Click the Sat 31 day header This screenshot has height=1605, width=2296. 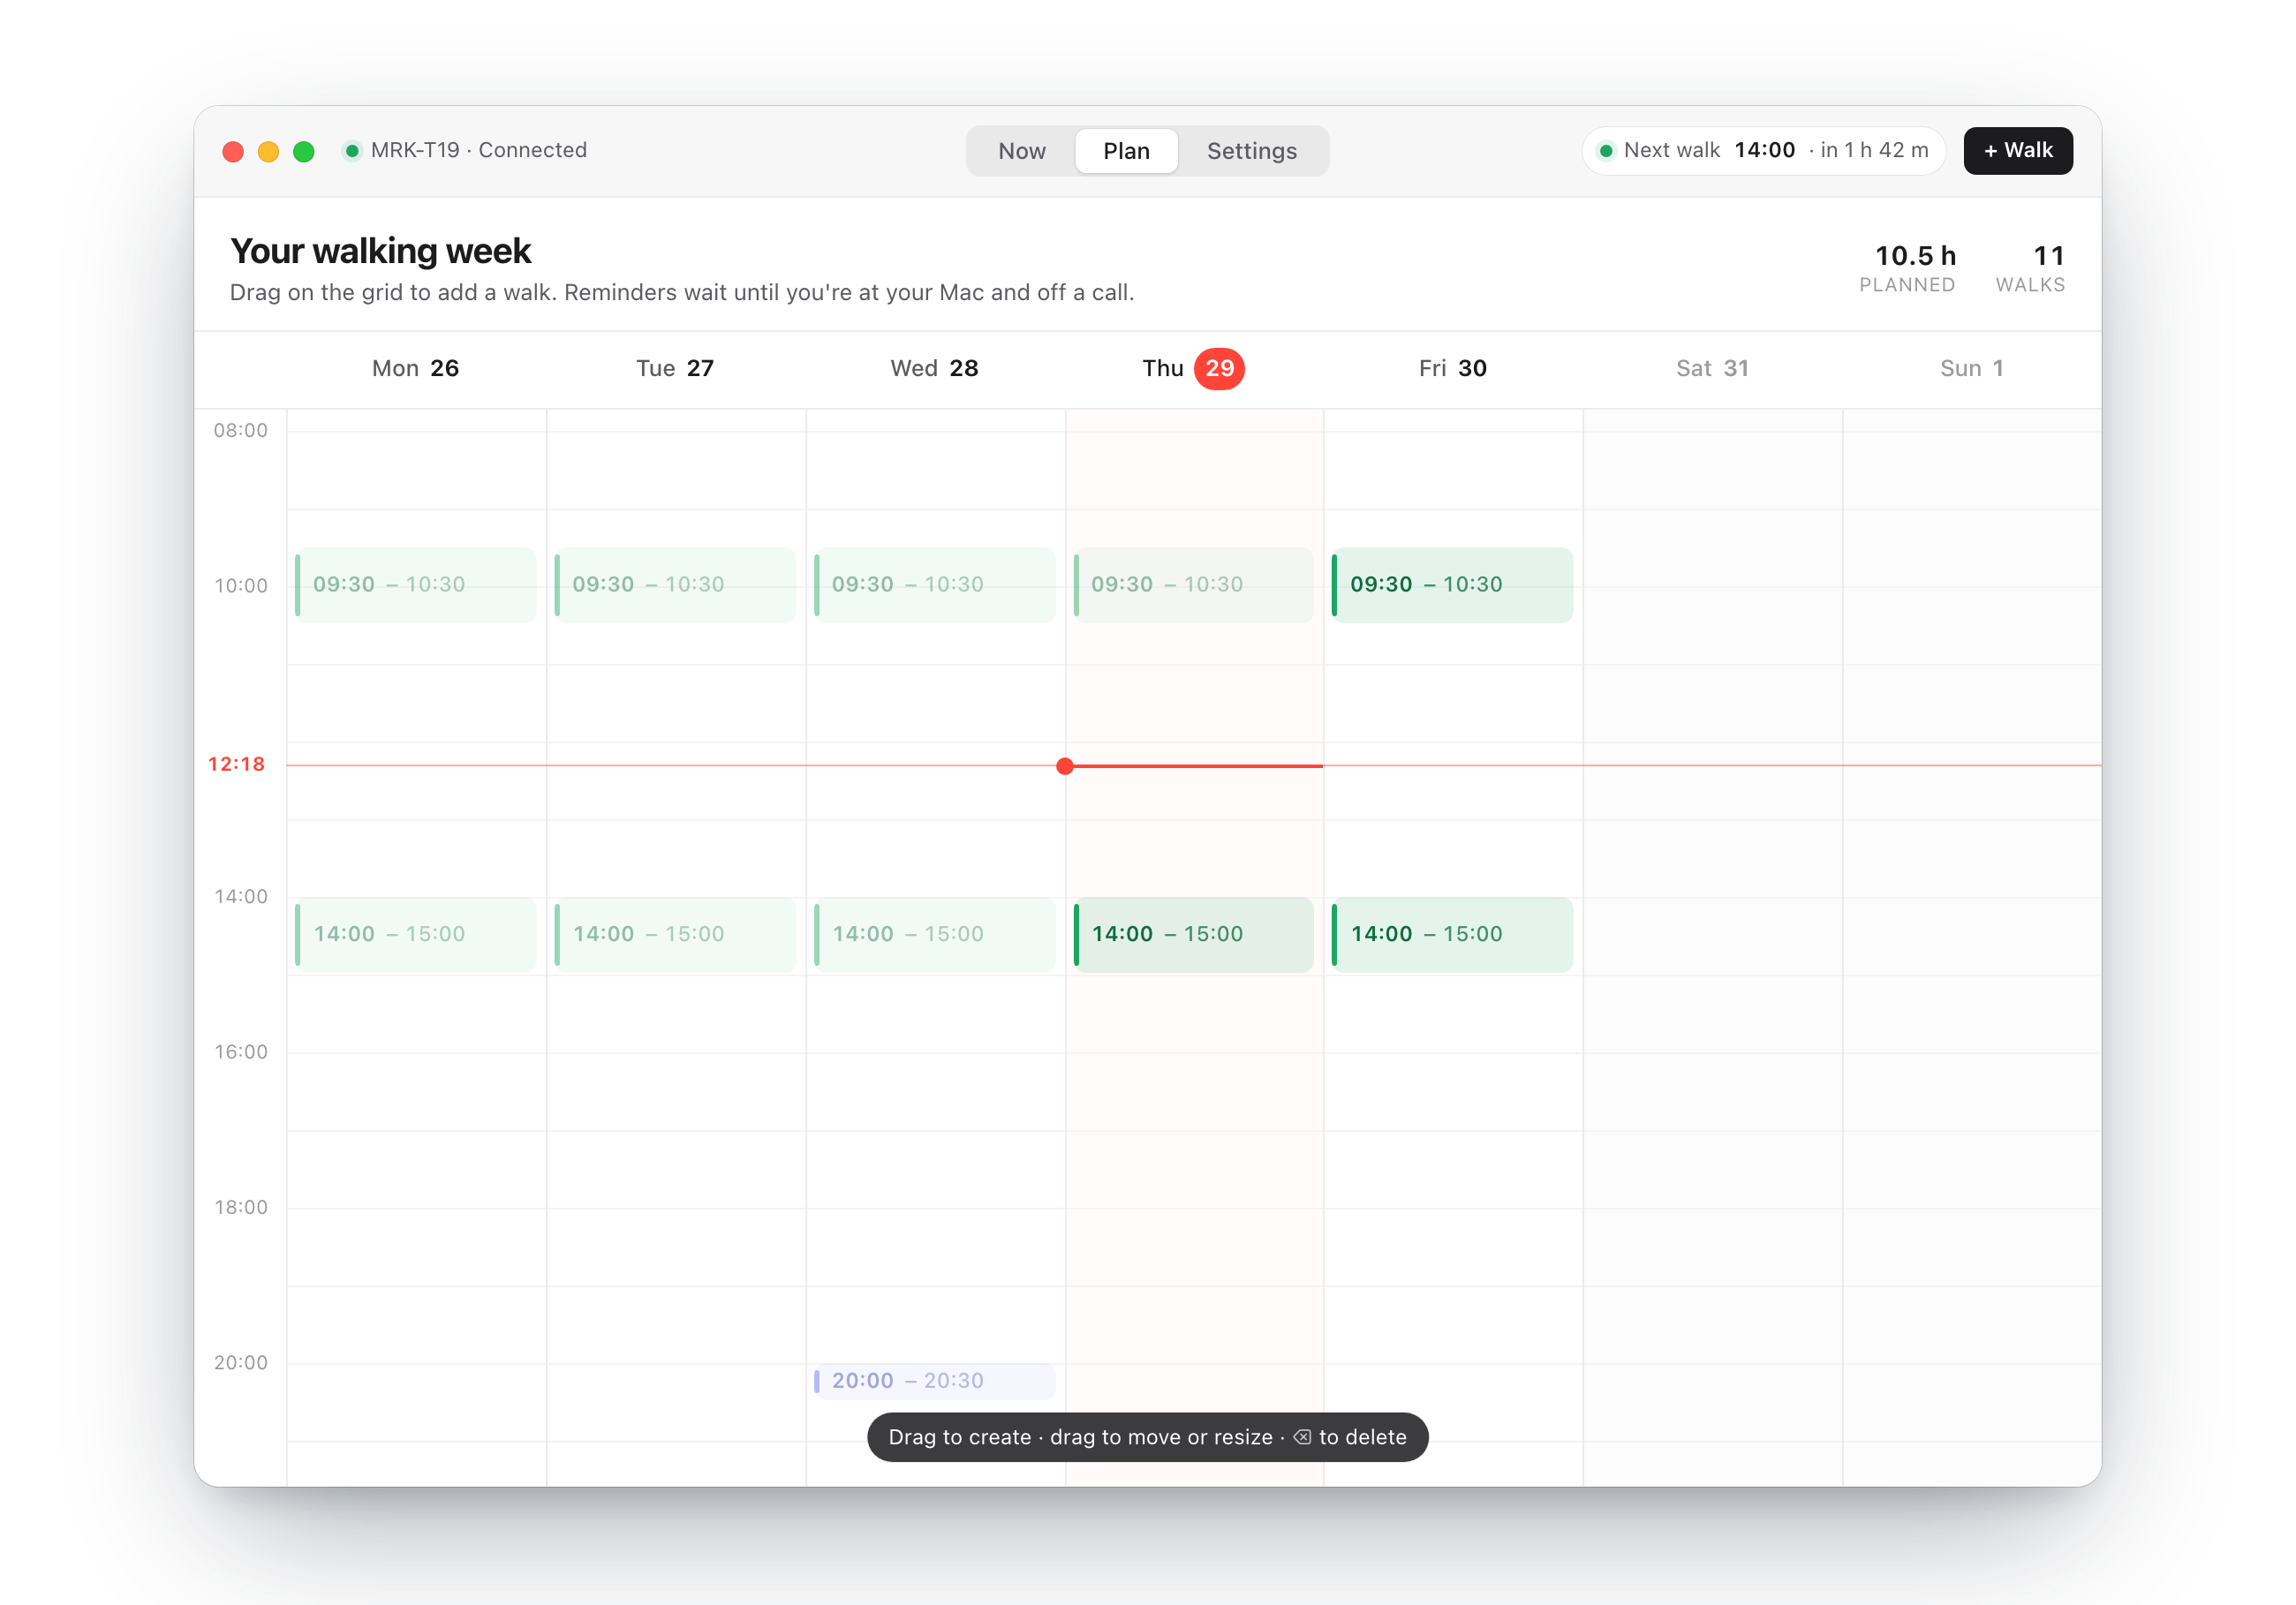(x=1712, y=368)
